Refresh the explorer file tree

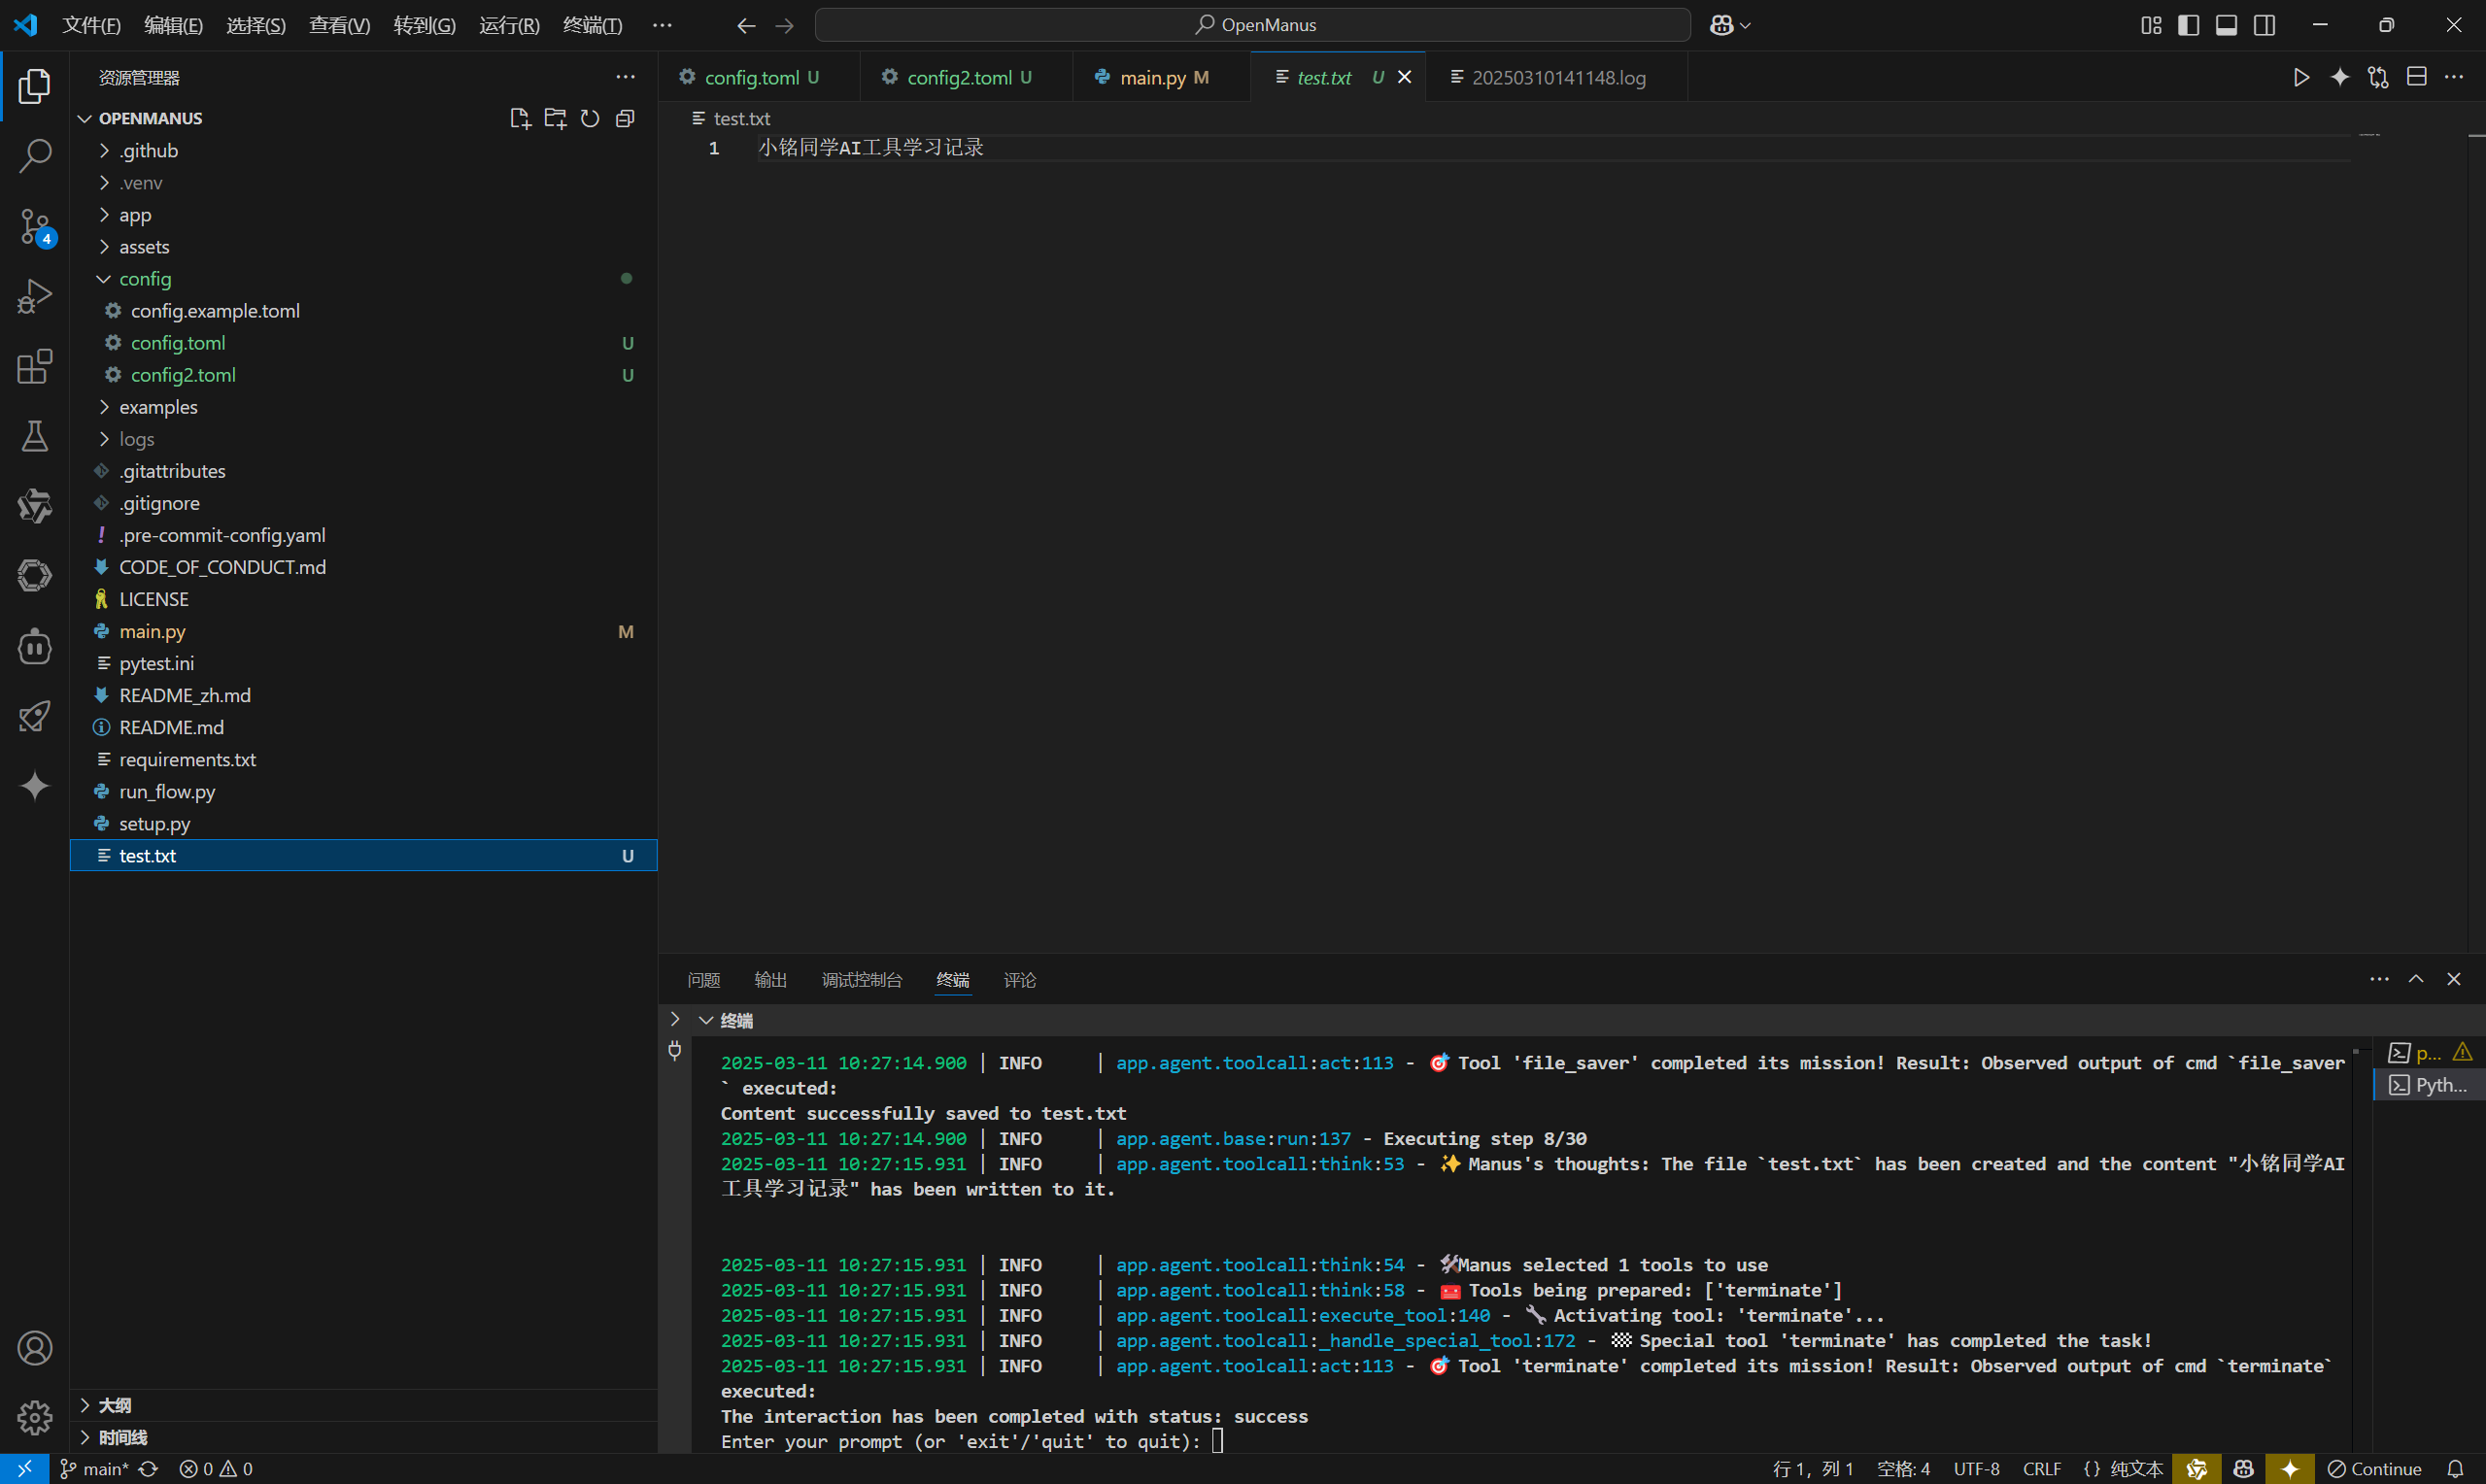[x=590, y=119]
